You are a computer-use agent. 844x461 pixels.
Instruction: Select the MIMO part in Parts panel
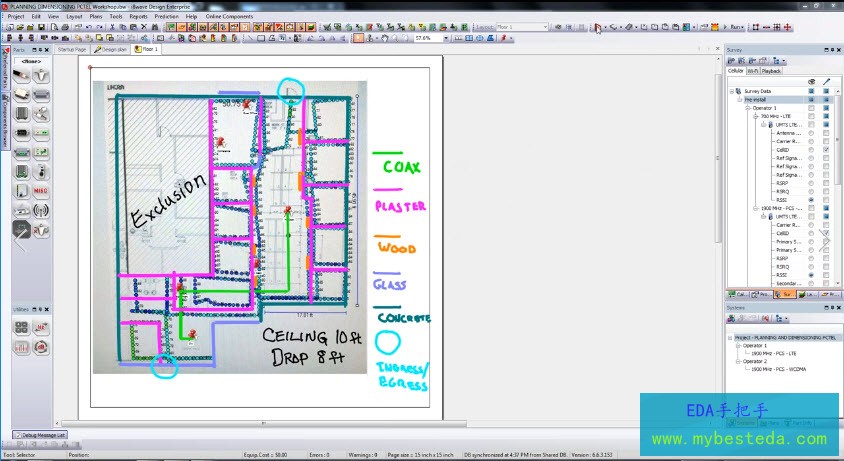(x=41, y=190)
